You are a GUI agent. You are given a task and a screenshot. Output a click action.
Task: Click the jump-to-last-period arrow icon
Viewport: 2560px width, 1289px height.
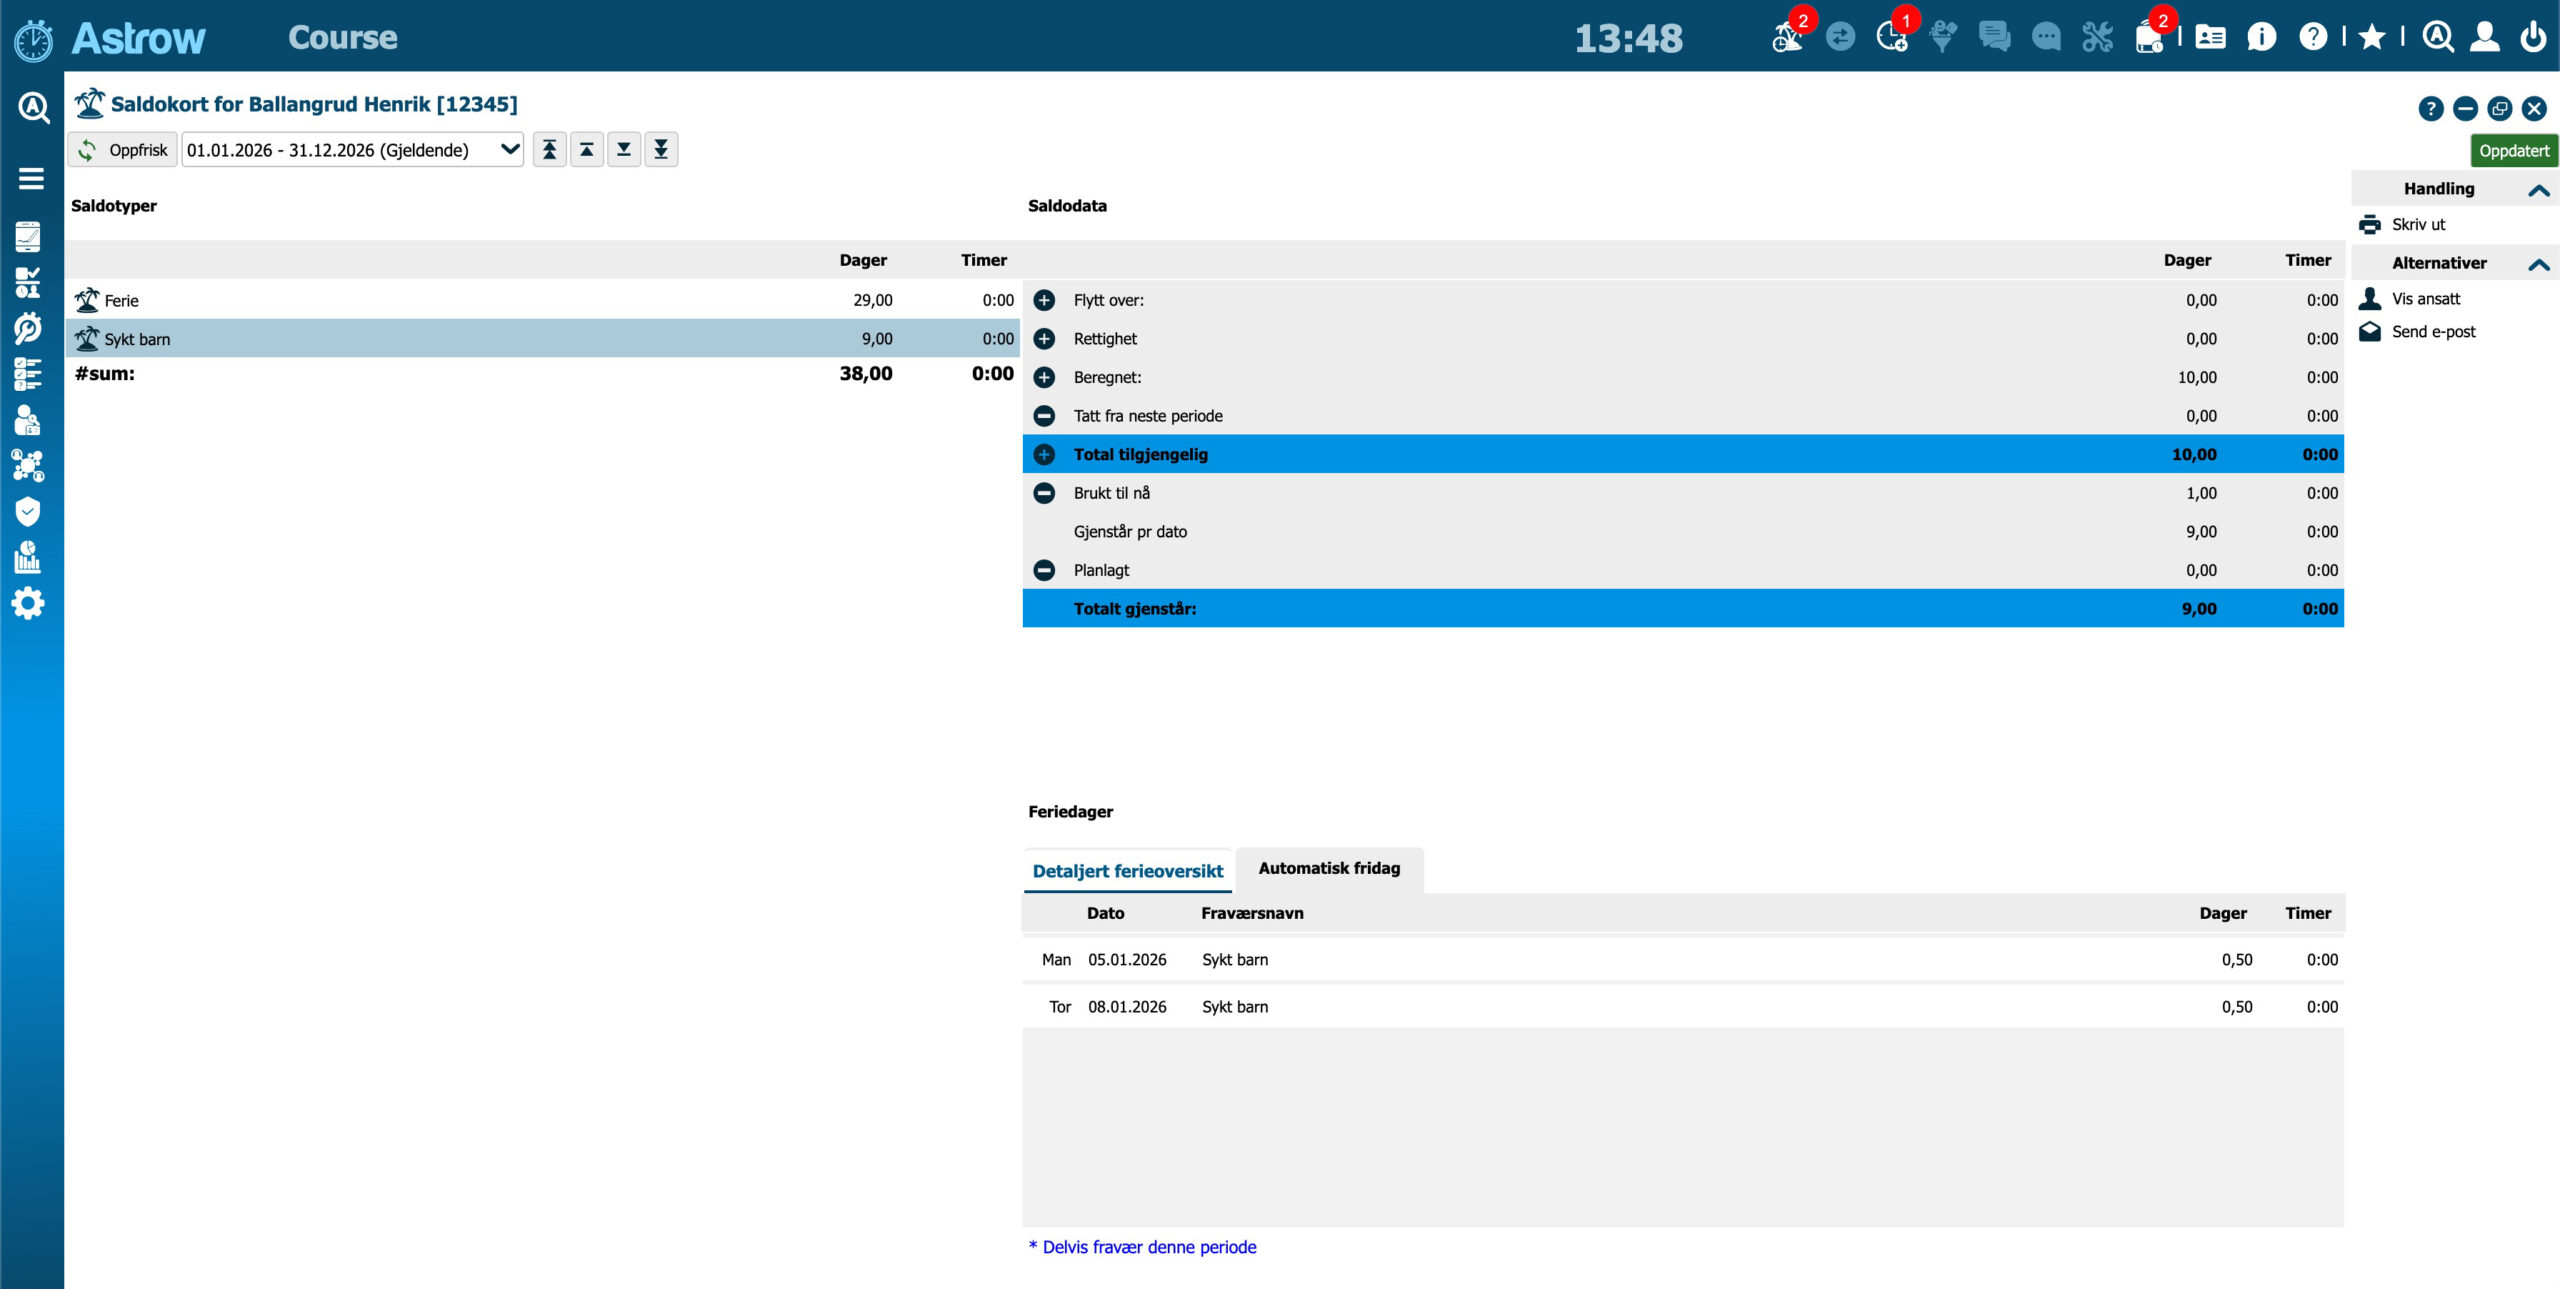(x=661, y=150)
